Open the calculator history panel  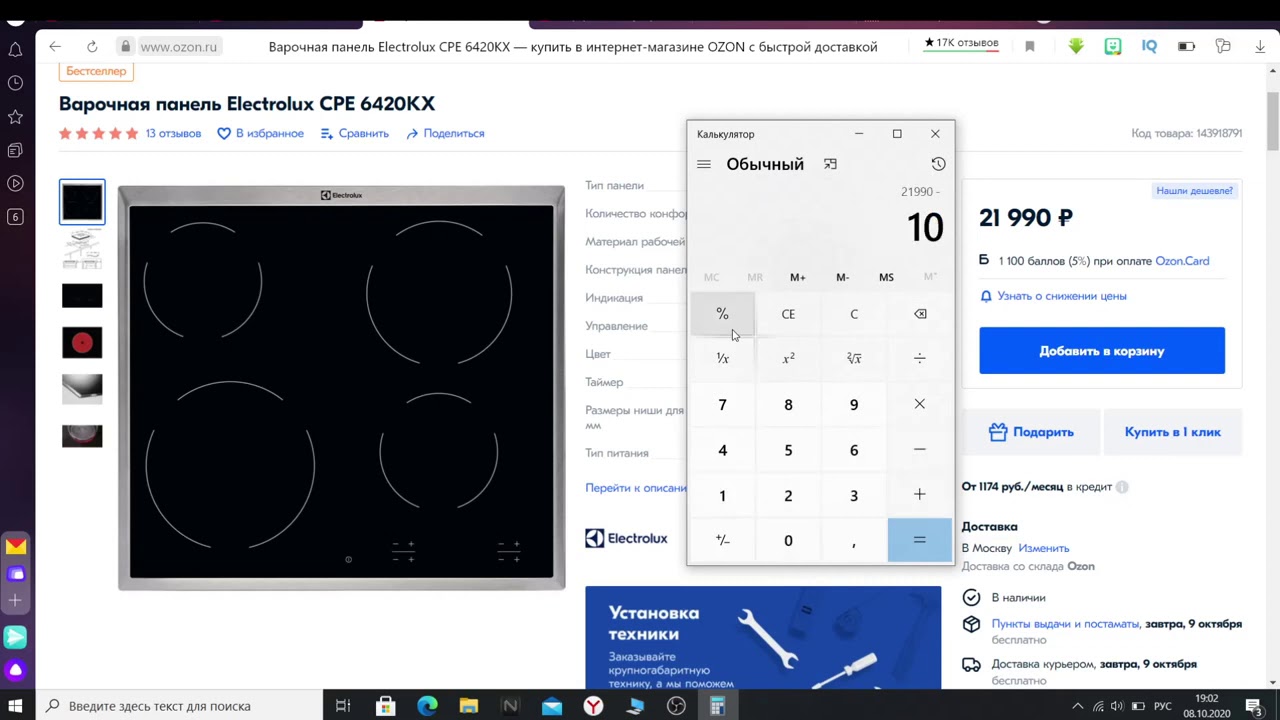pos(938,164)
